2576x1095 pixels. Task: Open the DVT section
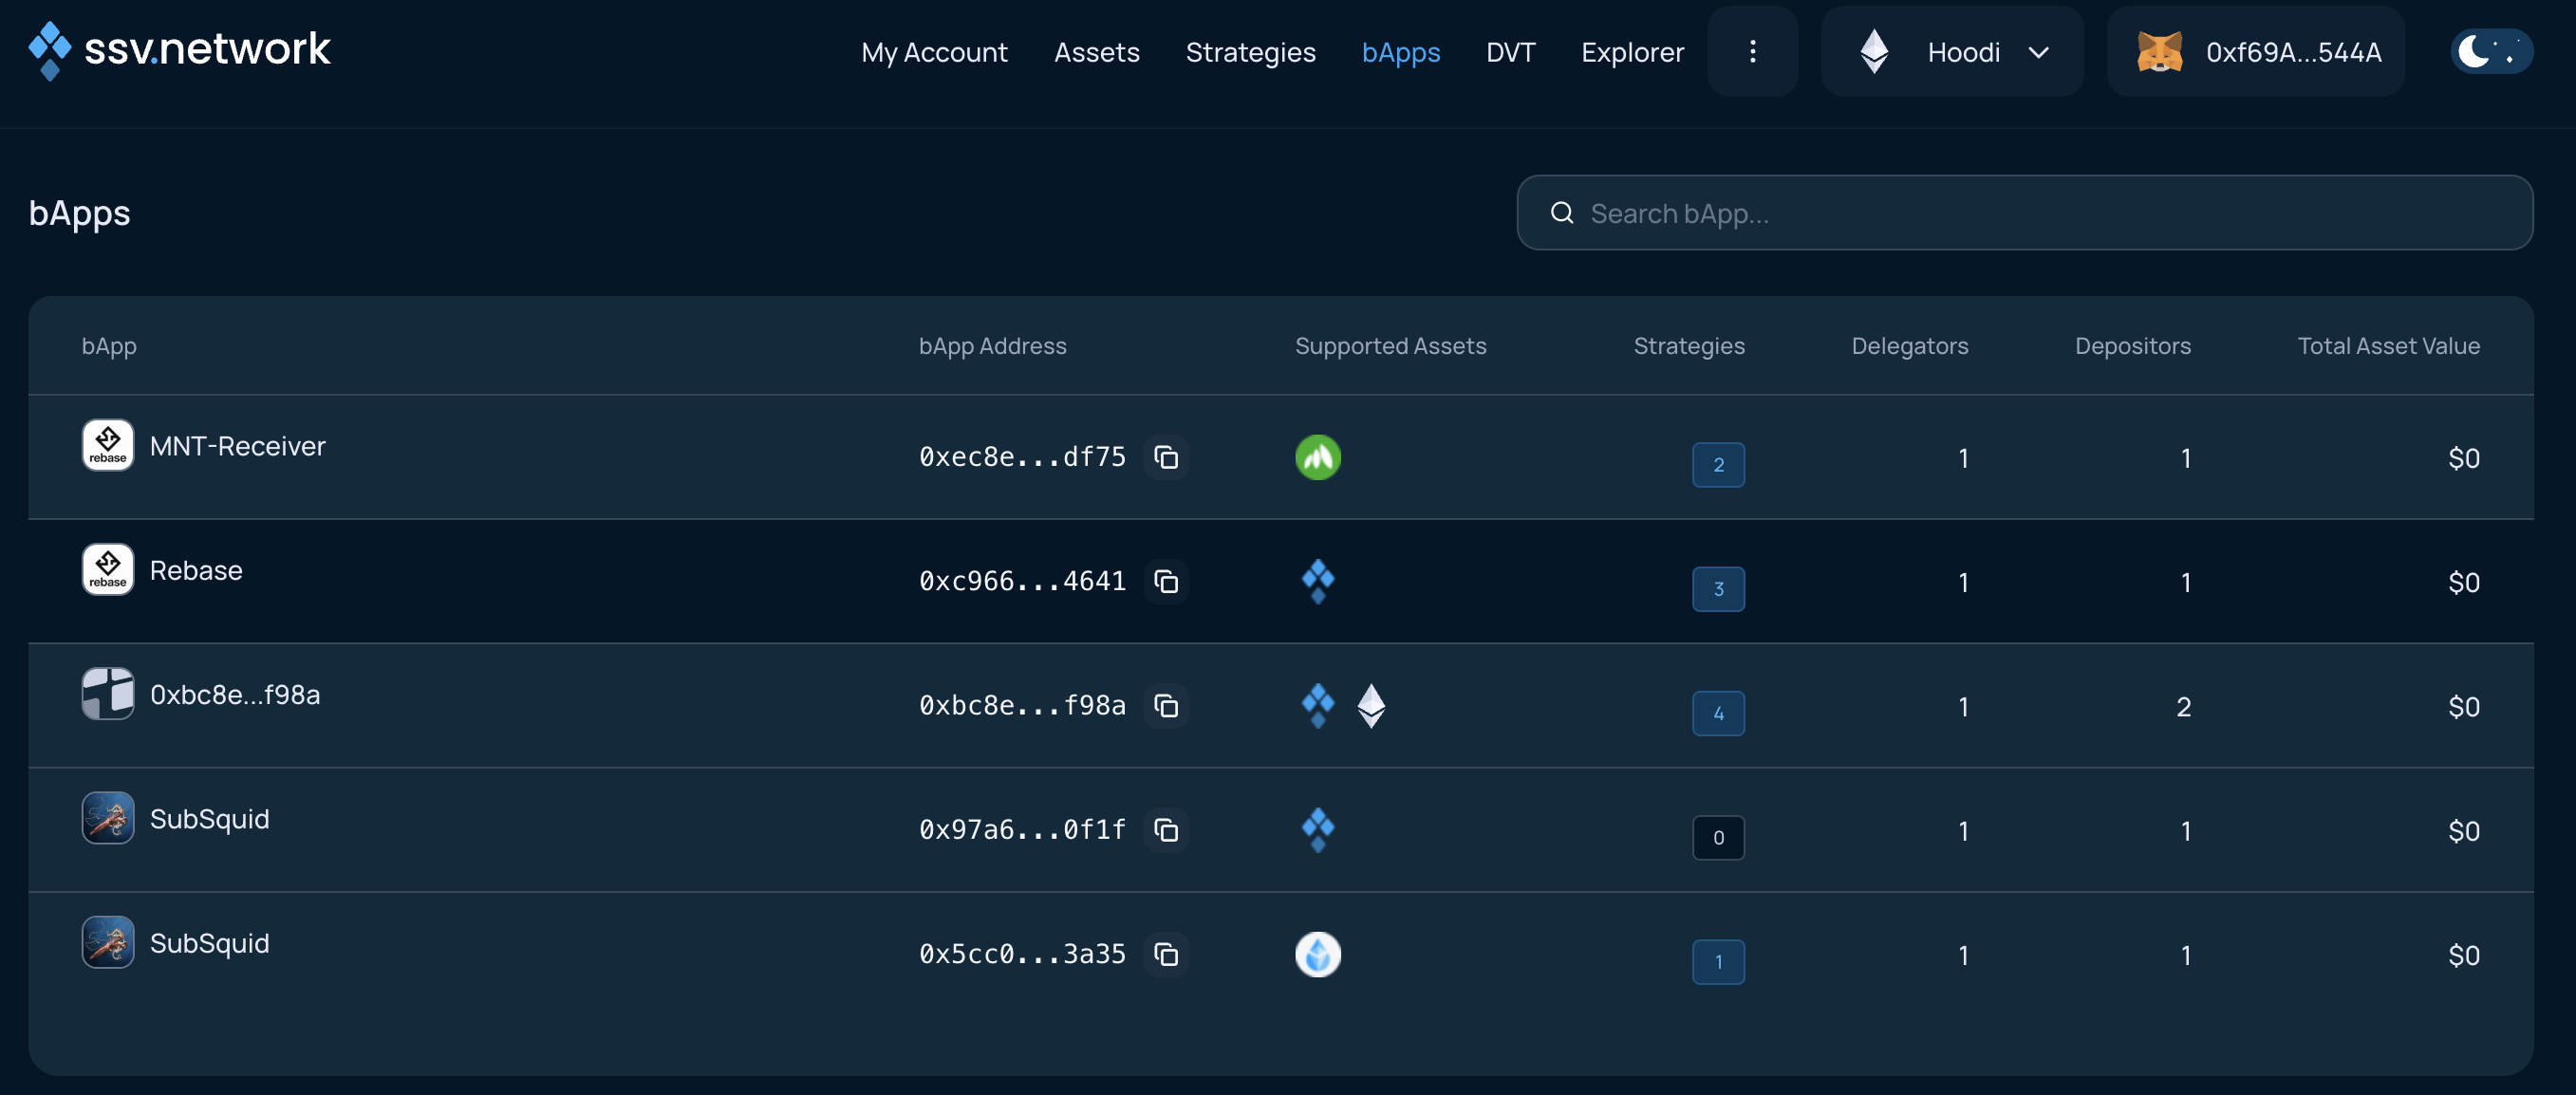(1510, 52)
